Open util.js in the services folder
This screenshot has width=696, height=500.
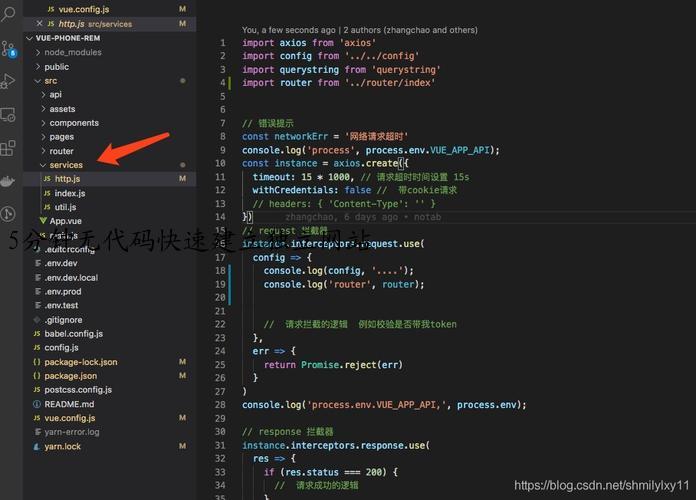(65, 207)
